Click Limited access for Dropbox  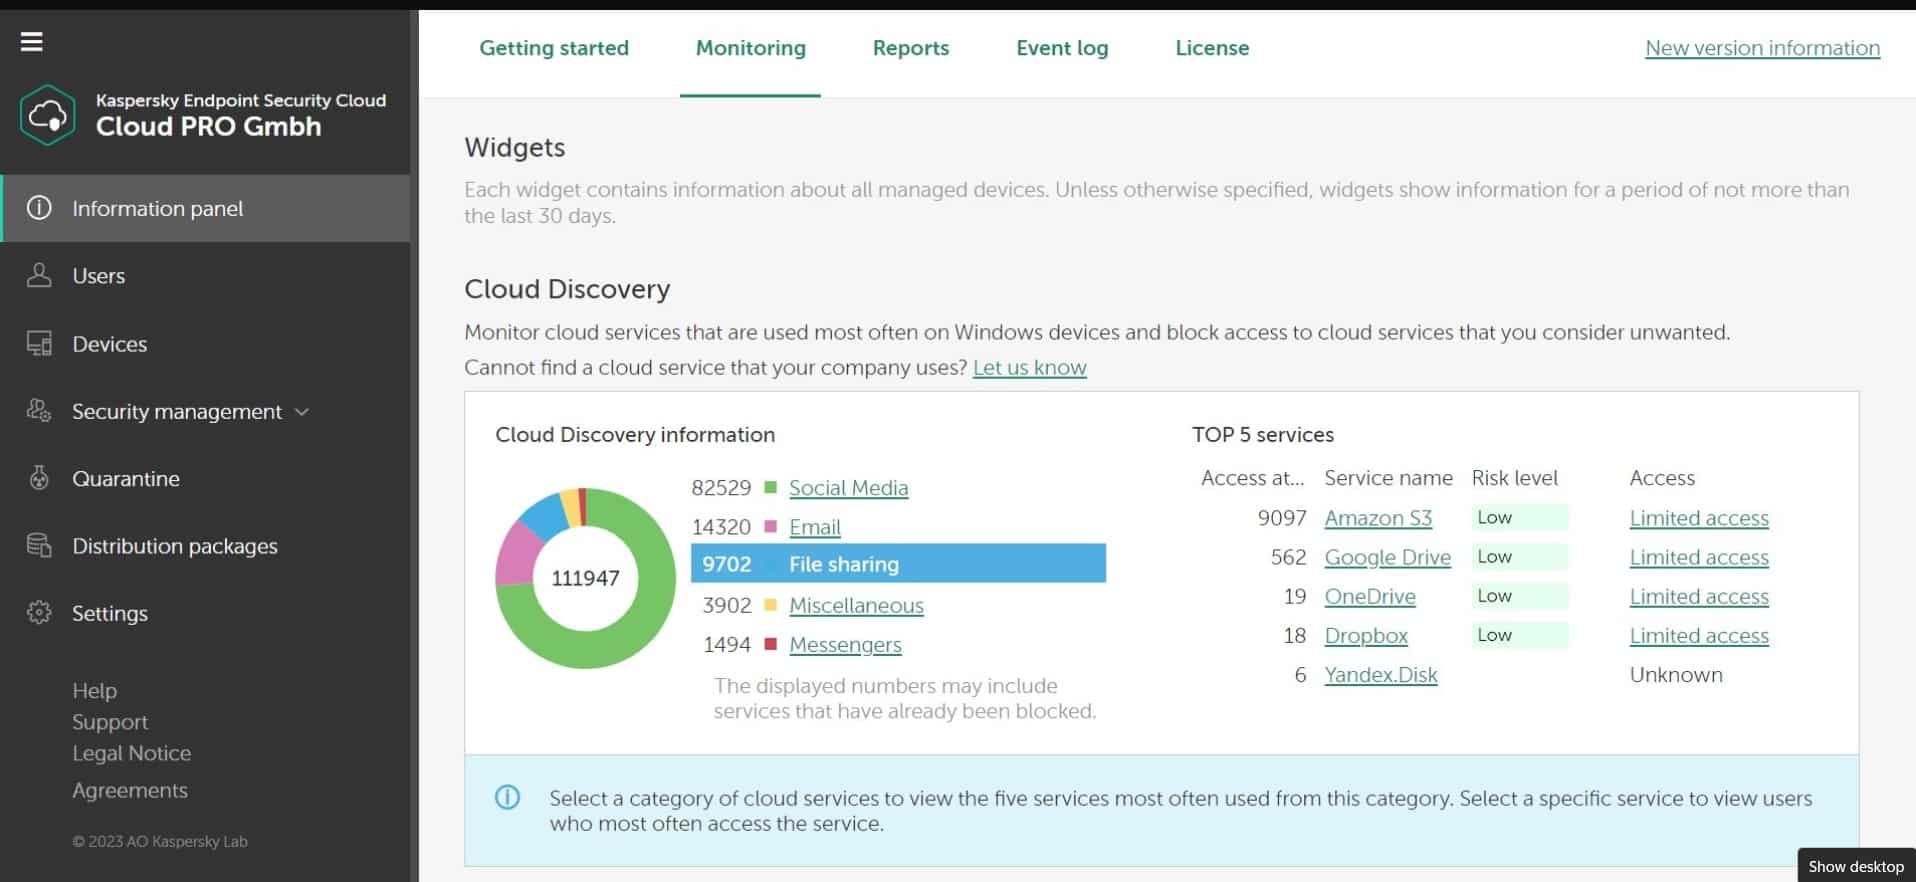pos(1699,635)
